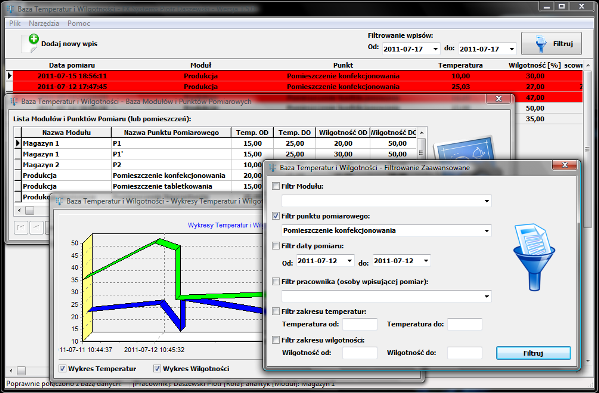This screenshot has width=599, height=393.
Task: Click the app icon in Wykresy window title
Action: point(59,201)
